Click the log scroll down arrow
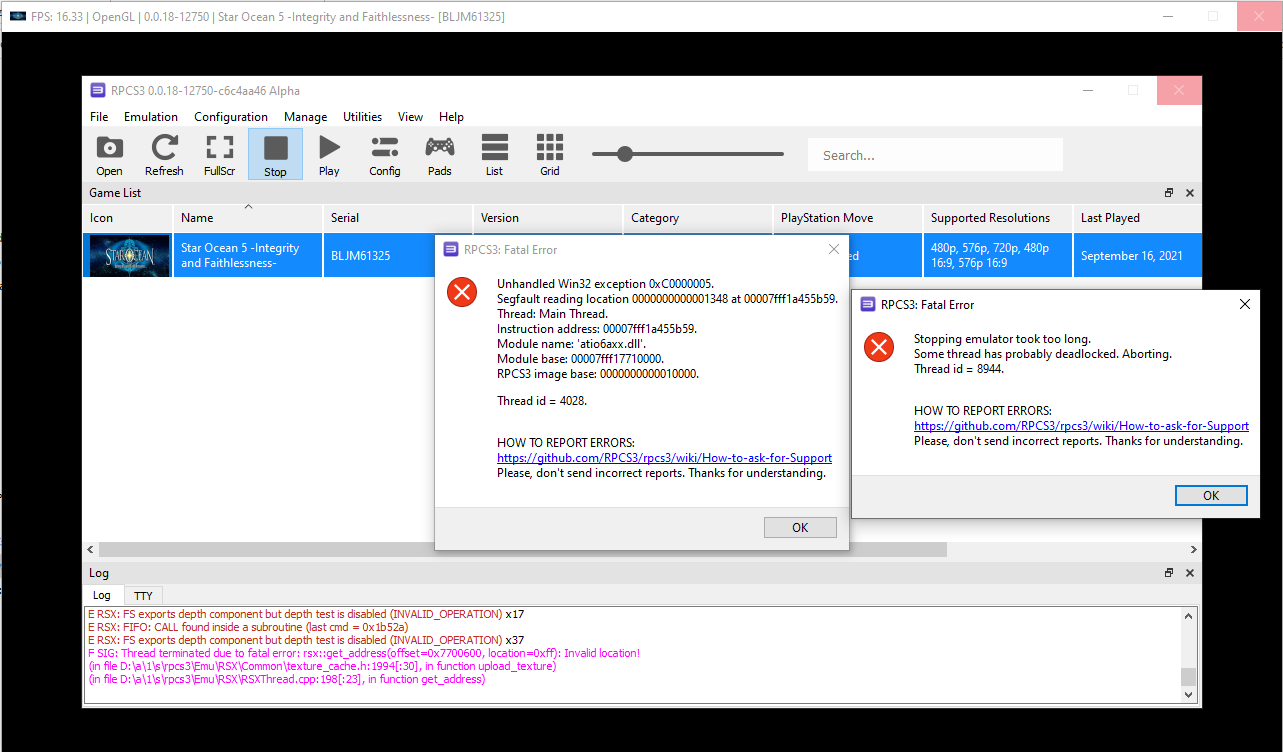This screenshot has width=1283, height=752. click(x=1188, y=694)
